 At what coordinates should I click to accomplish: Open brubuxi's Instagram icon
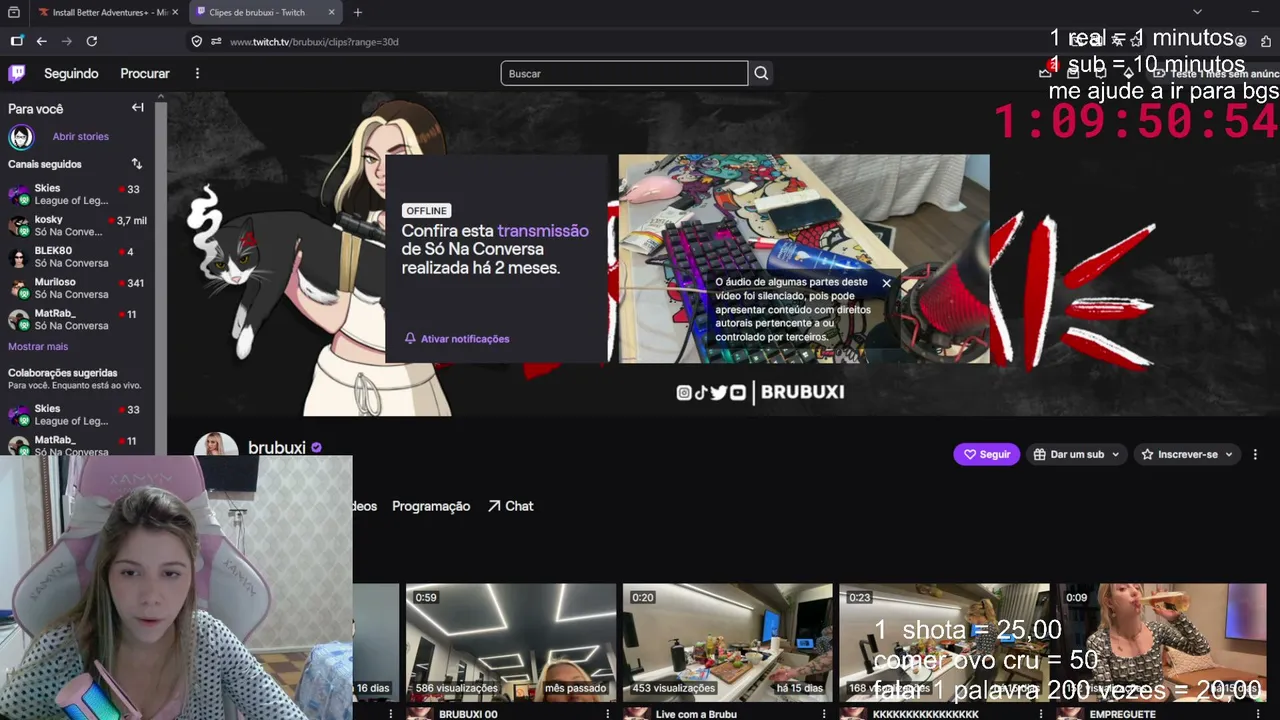pyautogui.click(x=684, y=392)
